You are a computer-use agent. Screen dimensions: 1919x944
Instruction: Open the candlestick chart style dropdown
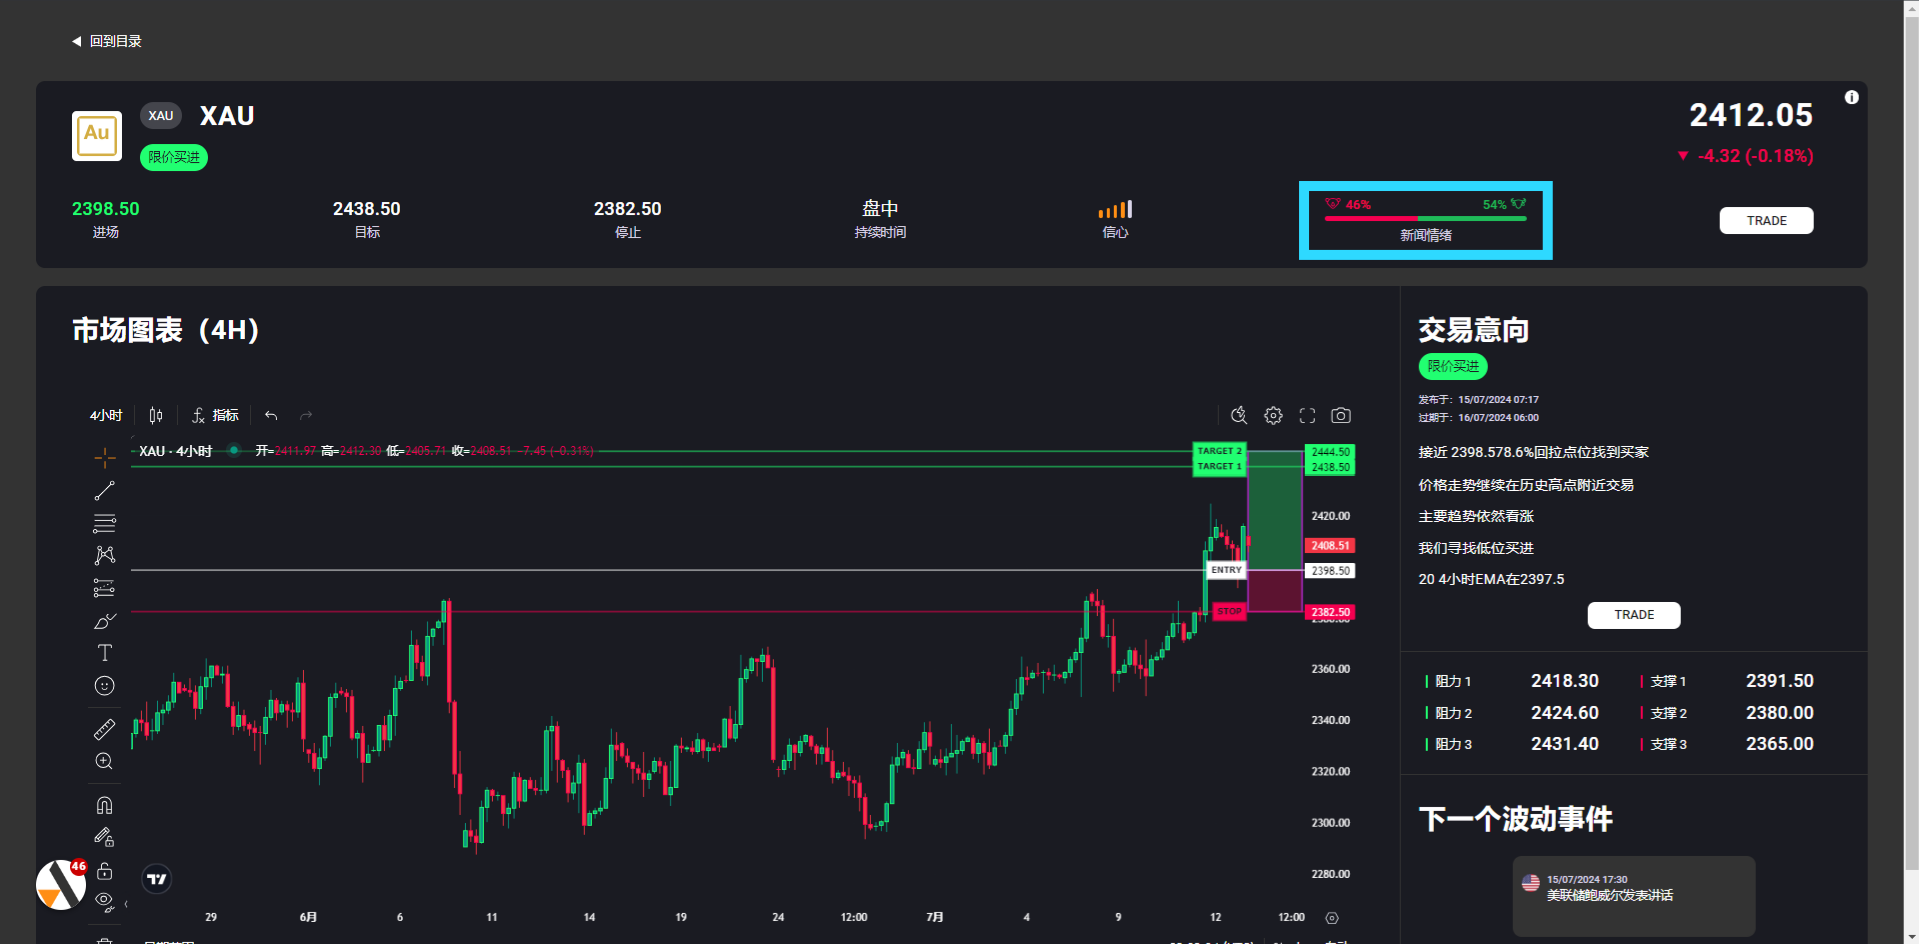[x=156, y=415]
